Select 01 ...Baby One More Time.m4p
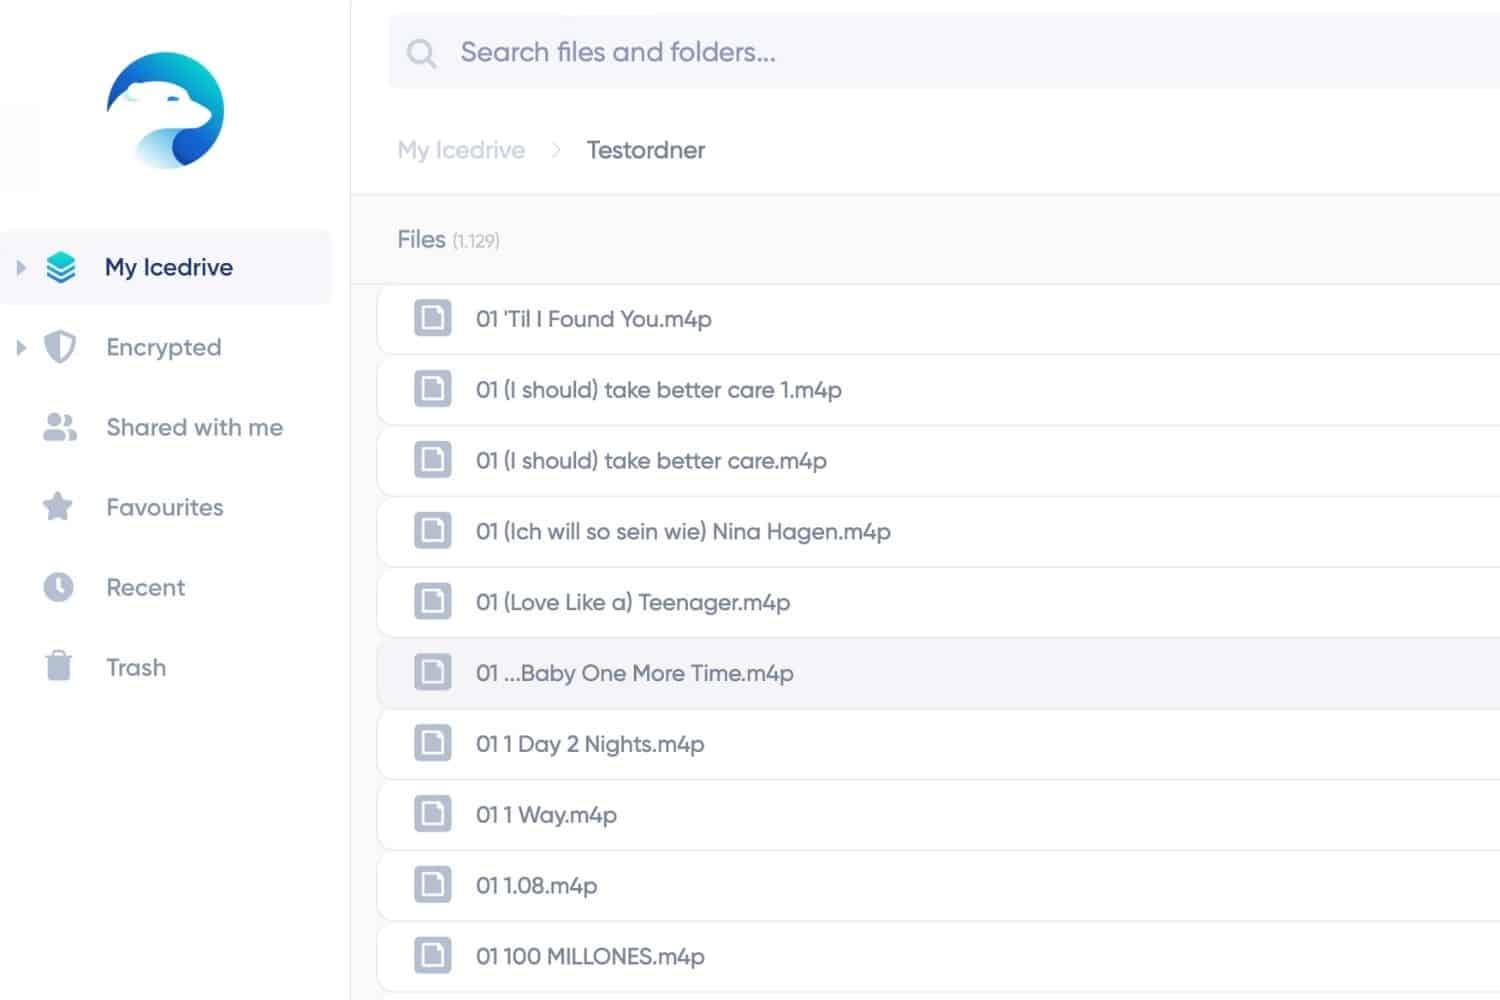Screen dimensions: 1500x1000 [x=939, y=674]
